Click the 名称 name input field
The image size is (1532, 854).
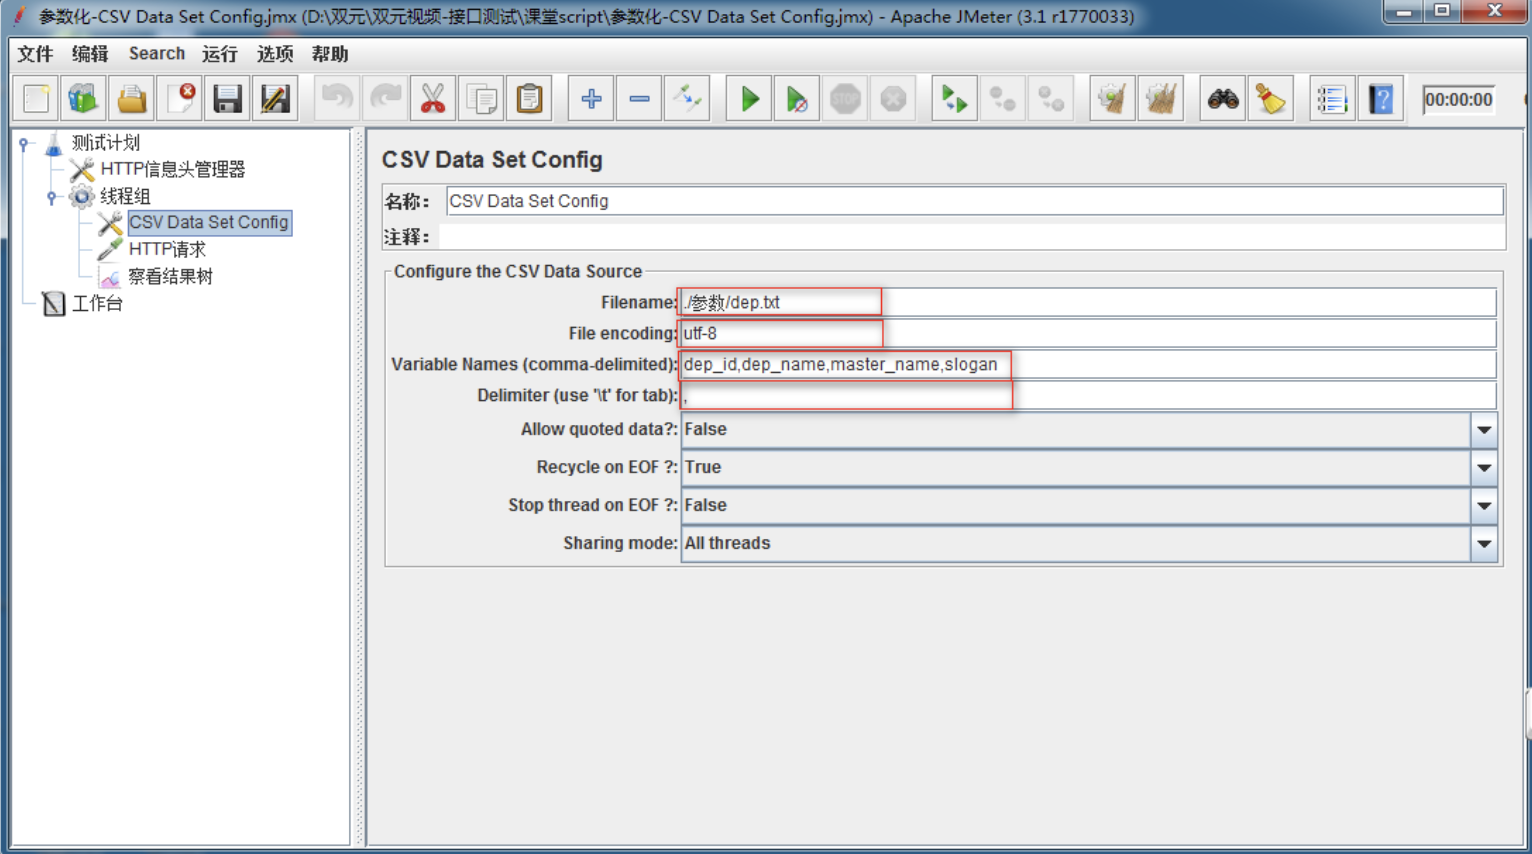pos(974,201)
